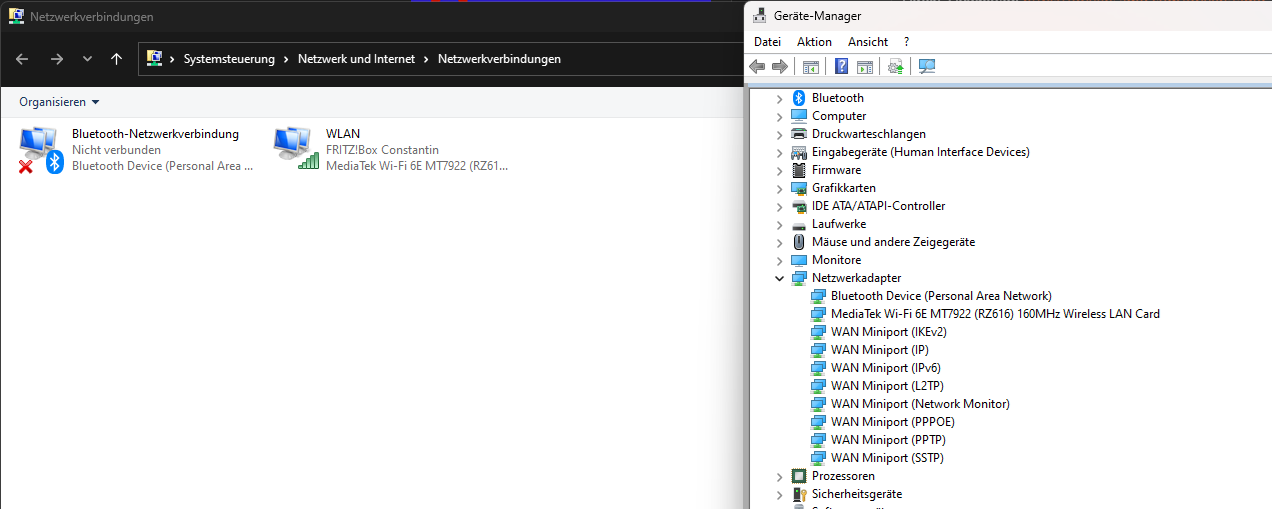Open the Organisieren dropdown
Viewport: 1272px width, 509px height.
(x=59, y=102)
